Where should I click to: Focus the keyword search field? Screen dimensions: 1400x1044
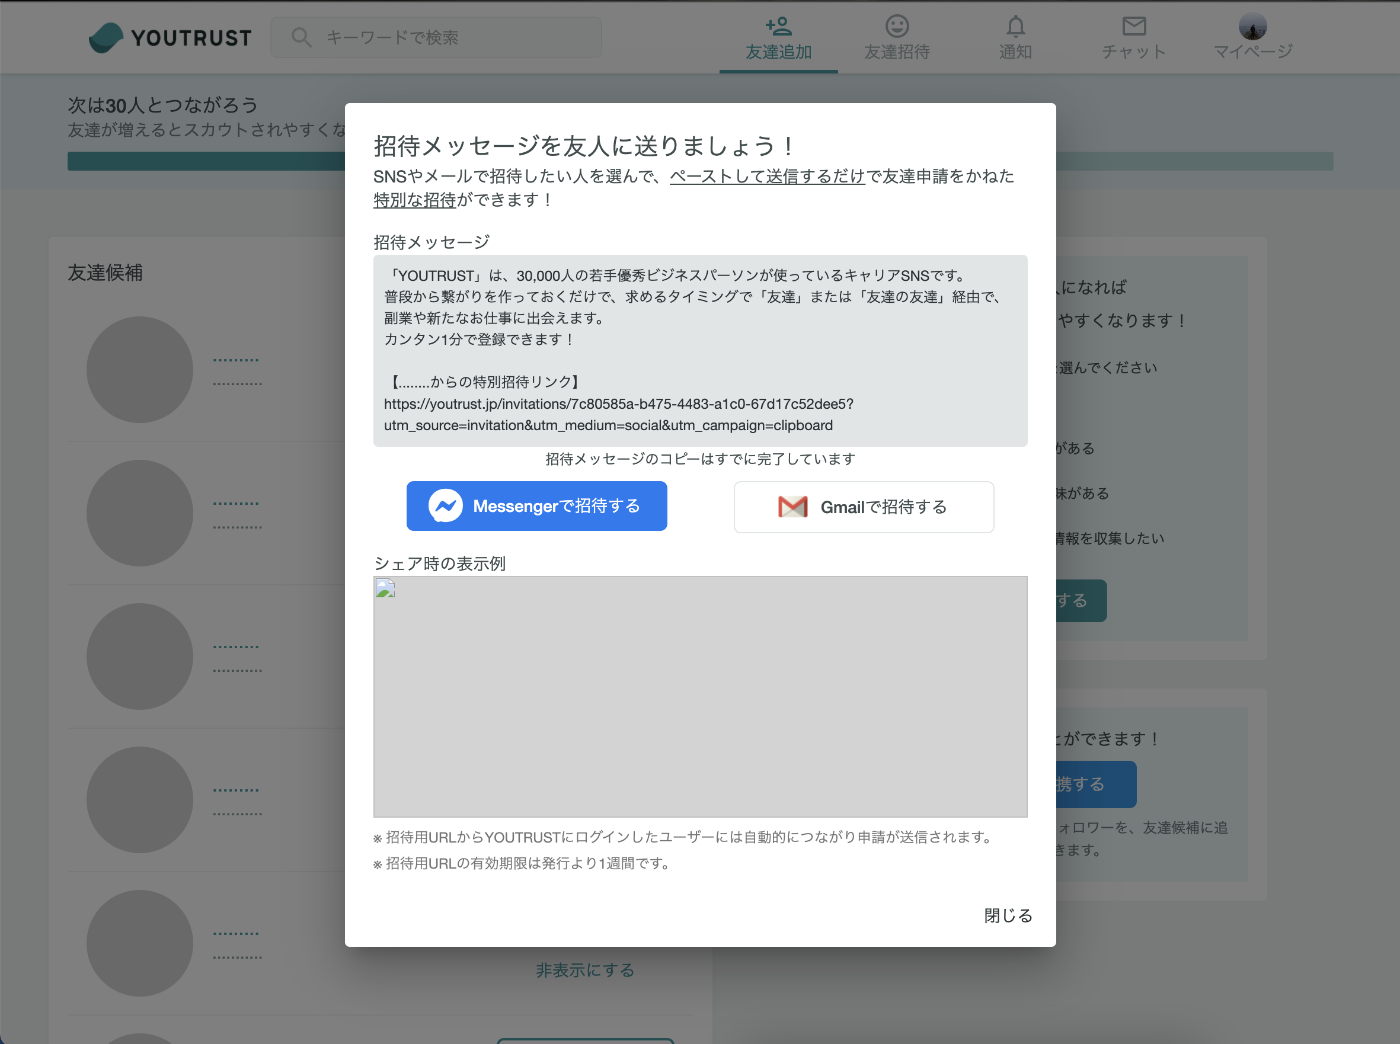pyautogui.click(x=436, y=37)
